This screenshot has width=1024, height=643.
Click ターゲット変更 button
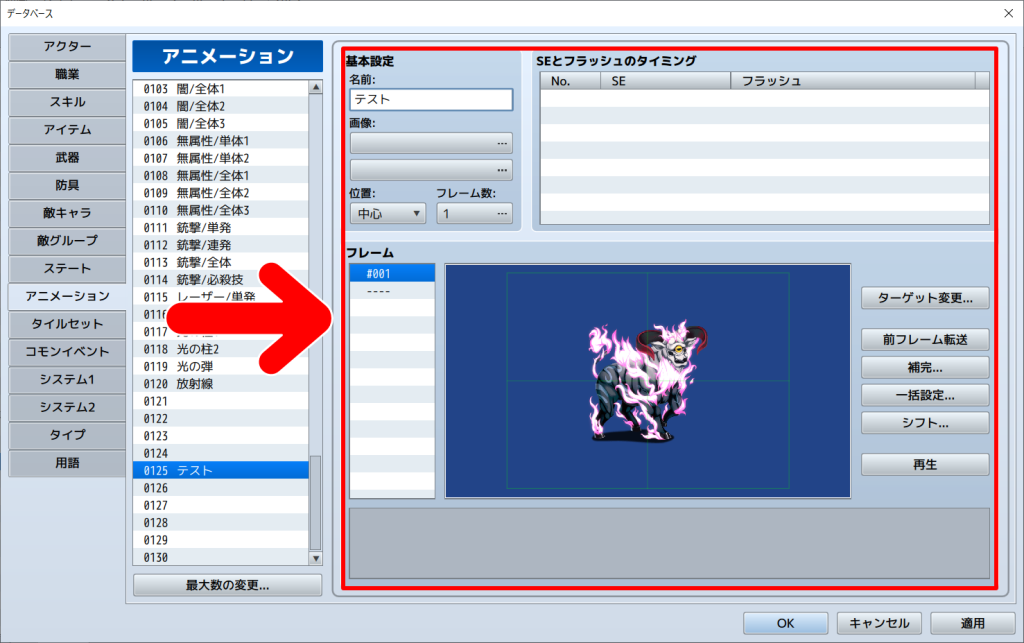pyautogui.click(x=925, y=298)
